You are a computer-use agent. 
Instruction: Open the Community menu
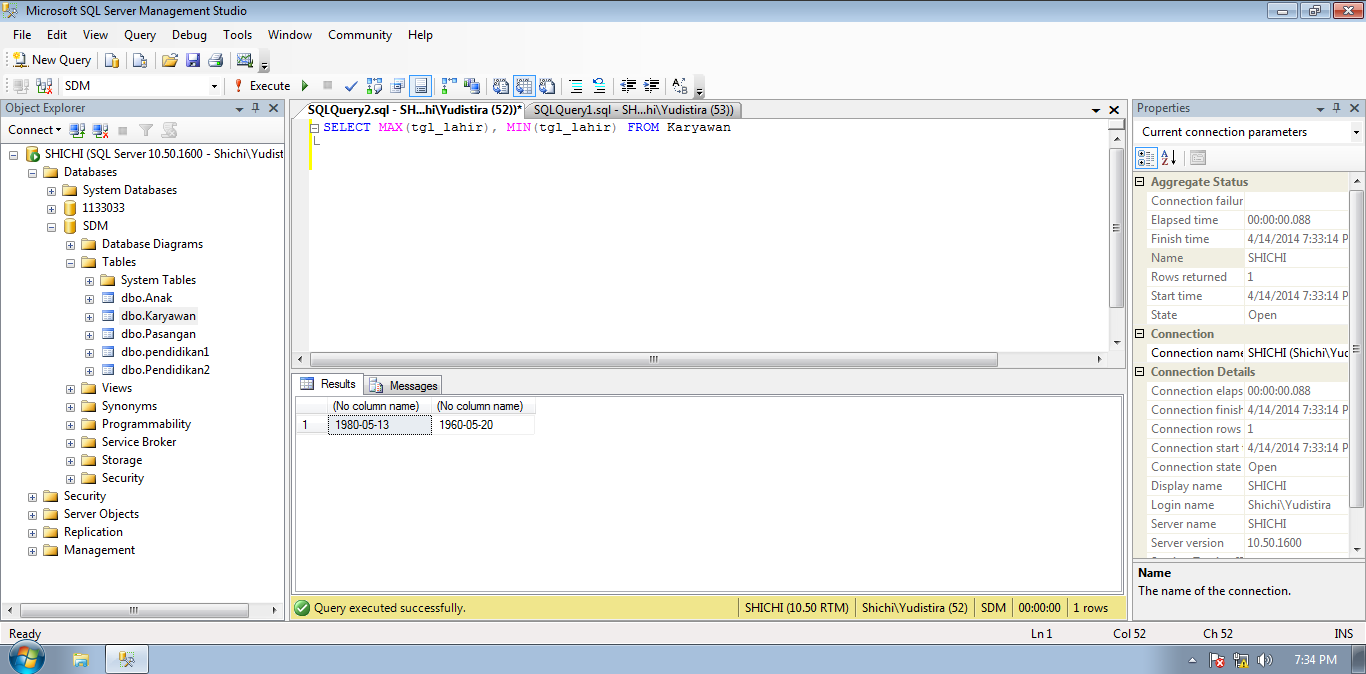[x=360, y=35]
